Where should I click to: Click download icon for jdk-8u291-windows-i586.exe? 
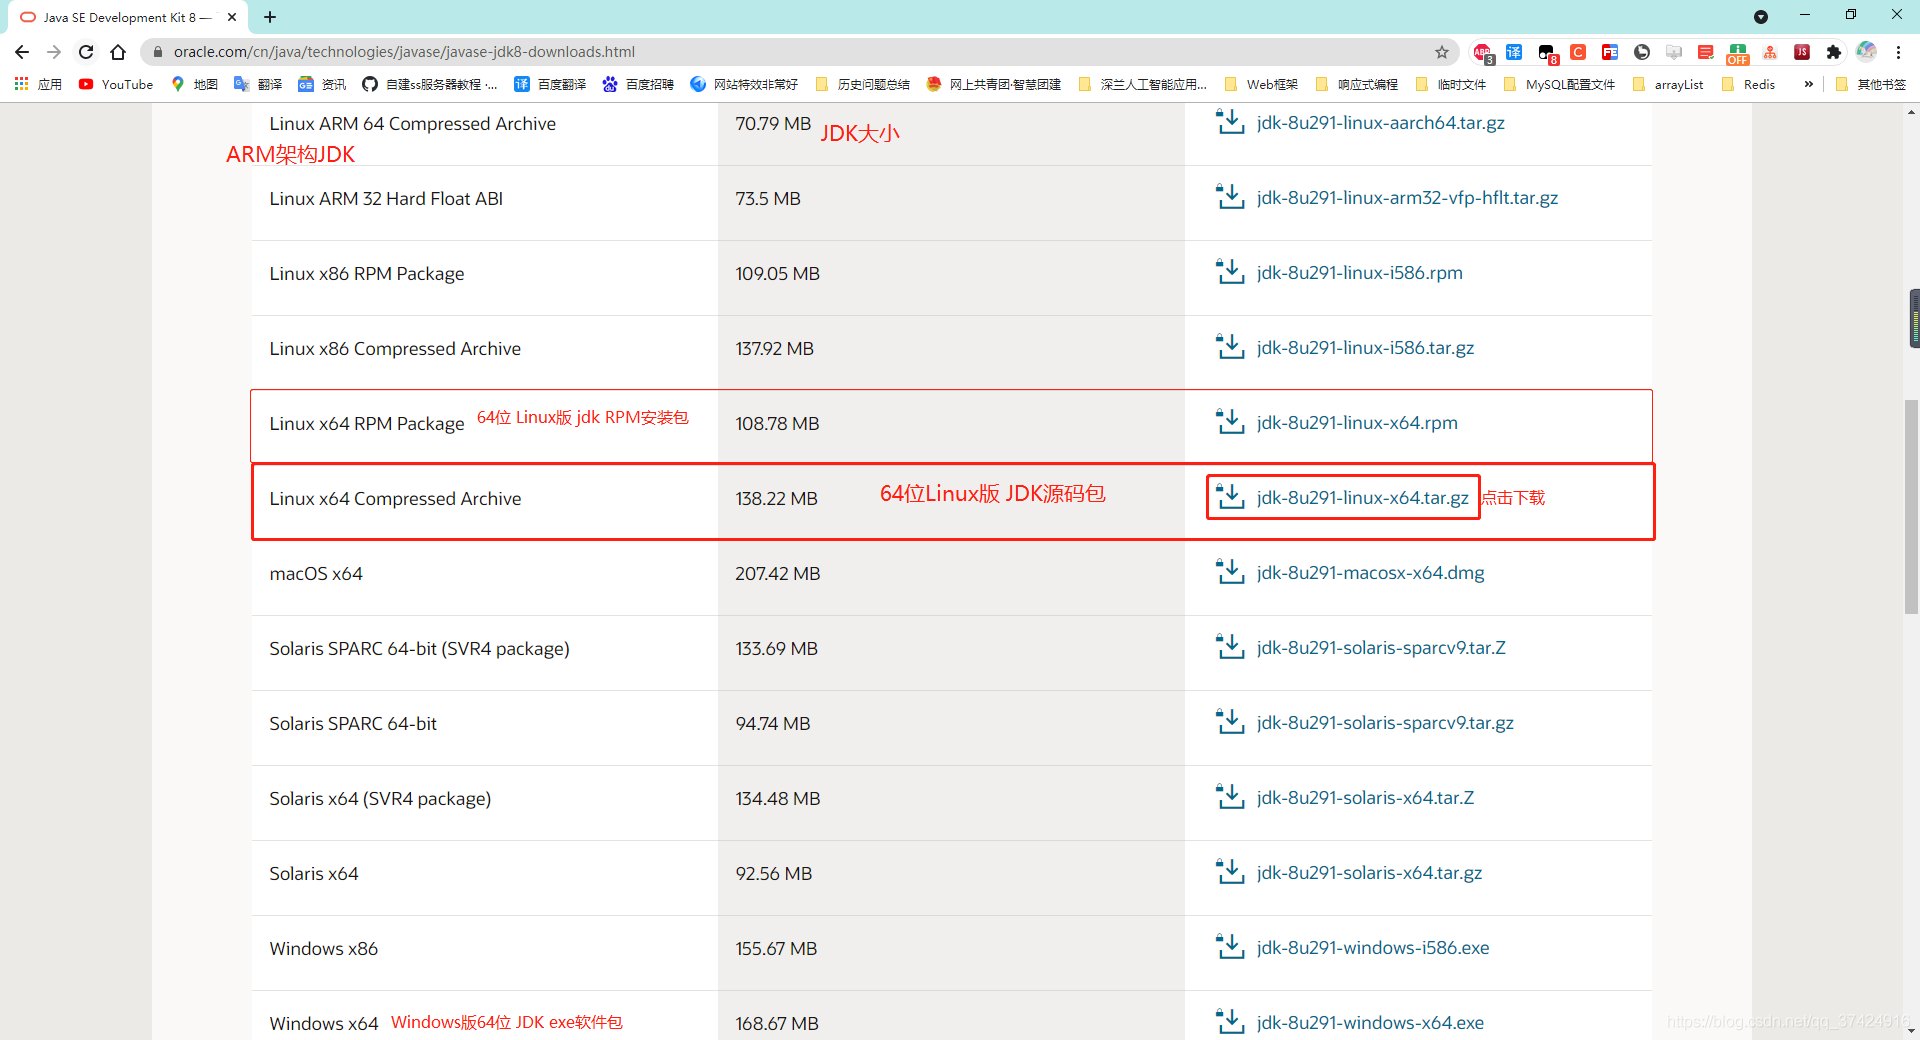tap(1229, 947)
